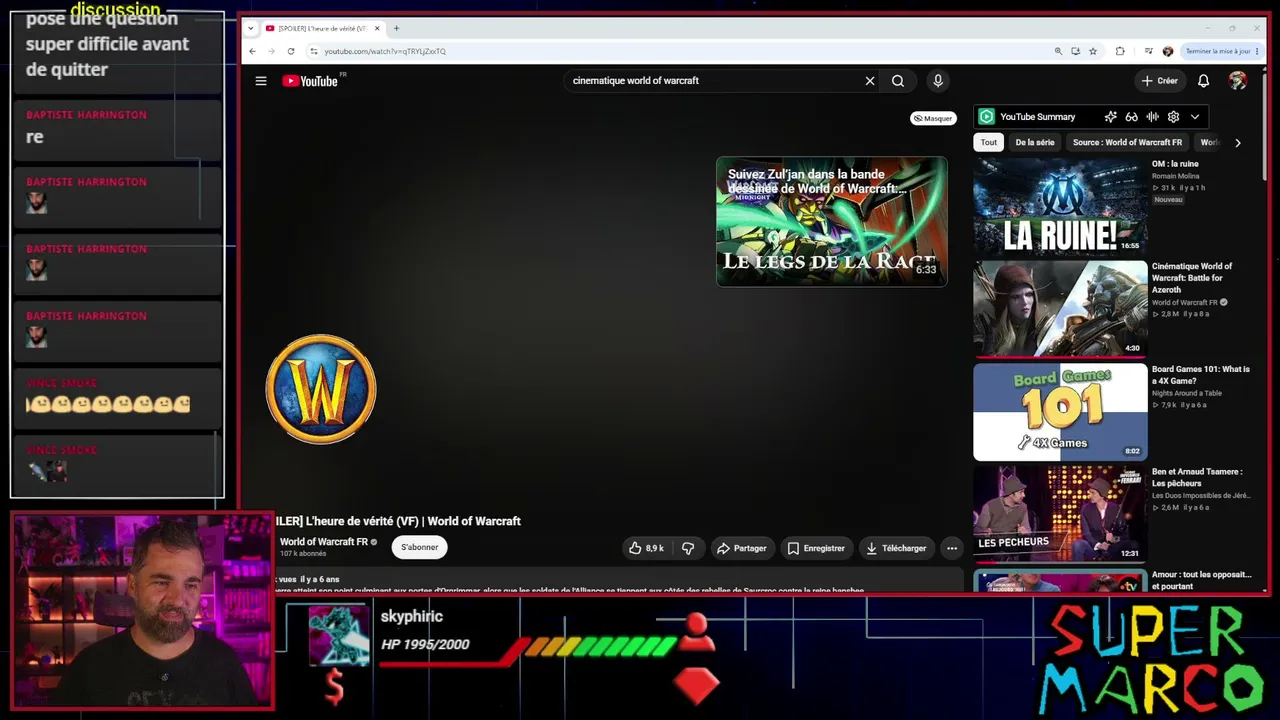Open the YouTube account avatar menu
Image resolution: width=1280 pixels, height=720 pixels.
[1238, 81]
